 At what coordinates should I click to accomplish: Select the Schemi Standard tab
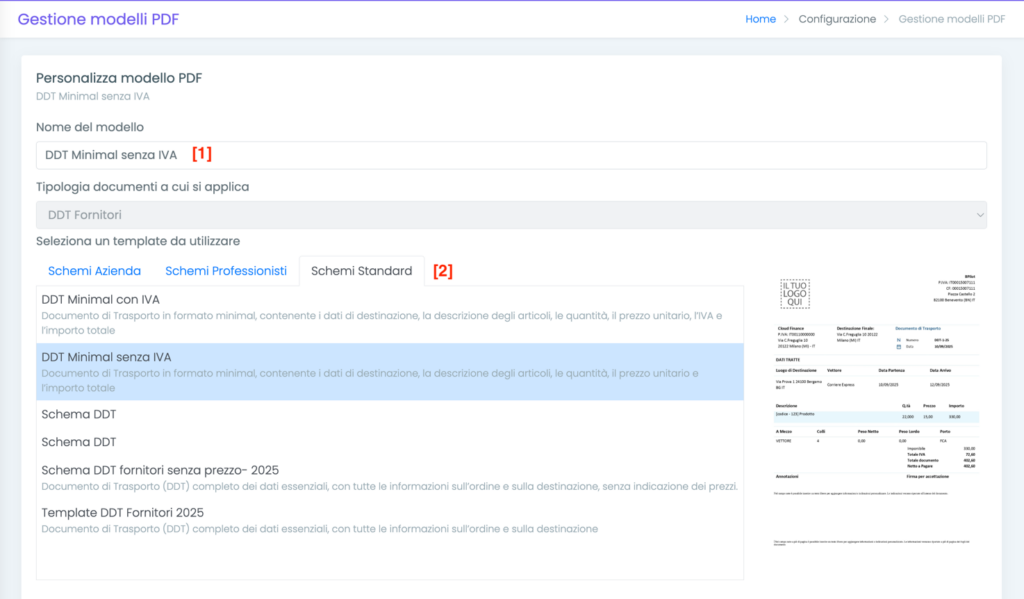(x=361, y=271)
